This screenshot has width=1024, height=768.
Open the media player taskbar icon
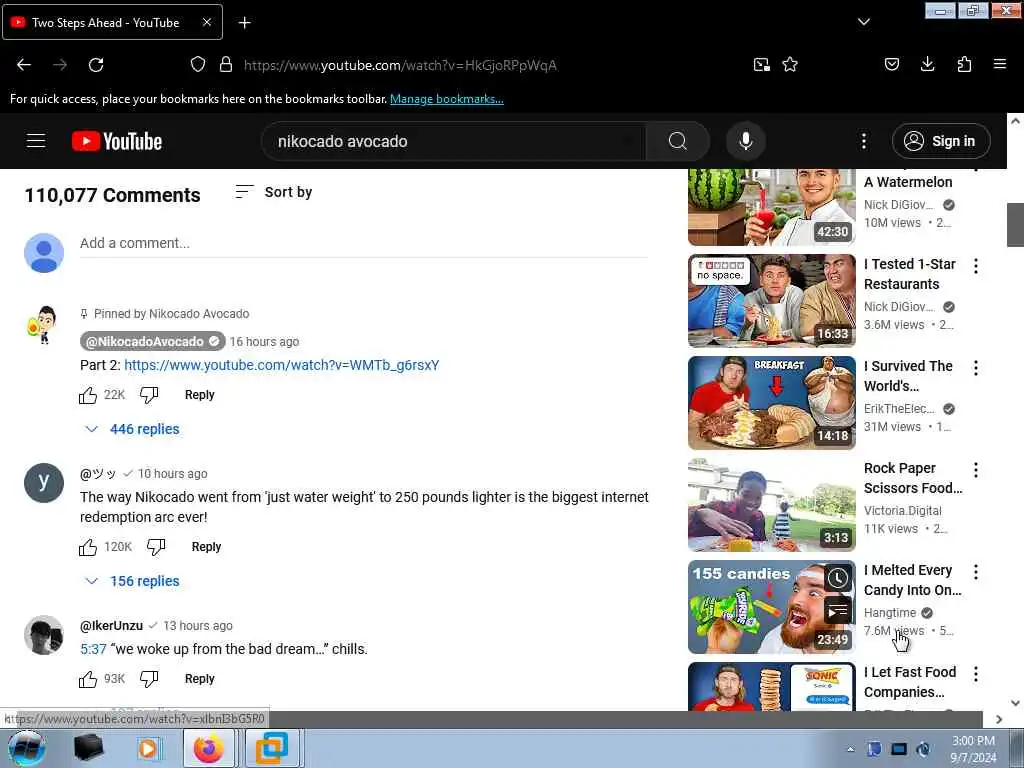coord(148,748)
